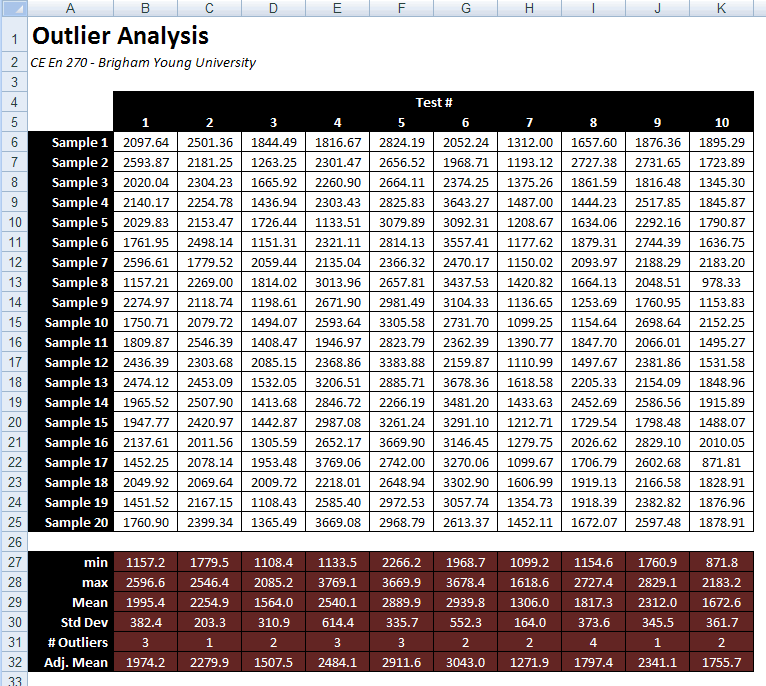Click min value 1157.2

click(146, 562)
